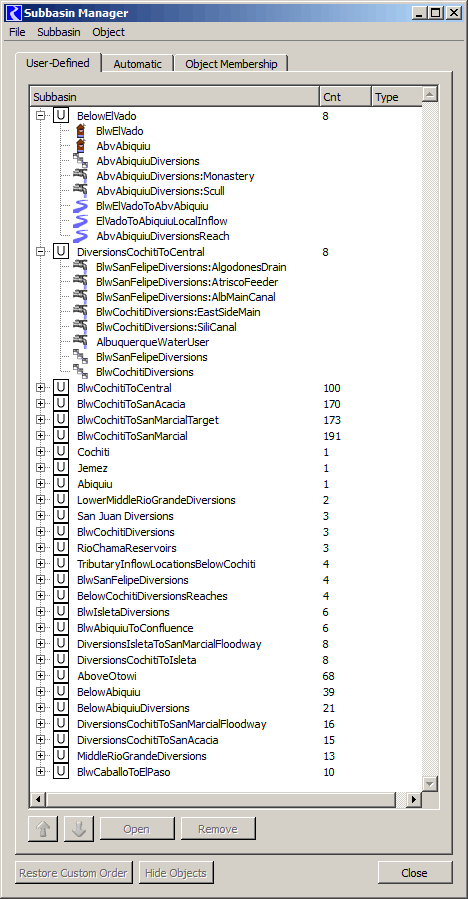Expand the AboveOtowi subbasin
The image size is (468, 899).
40,676
